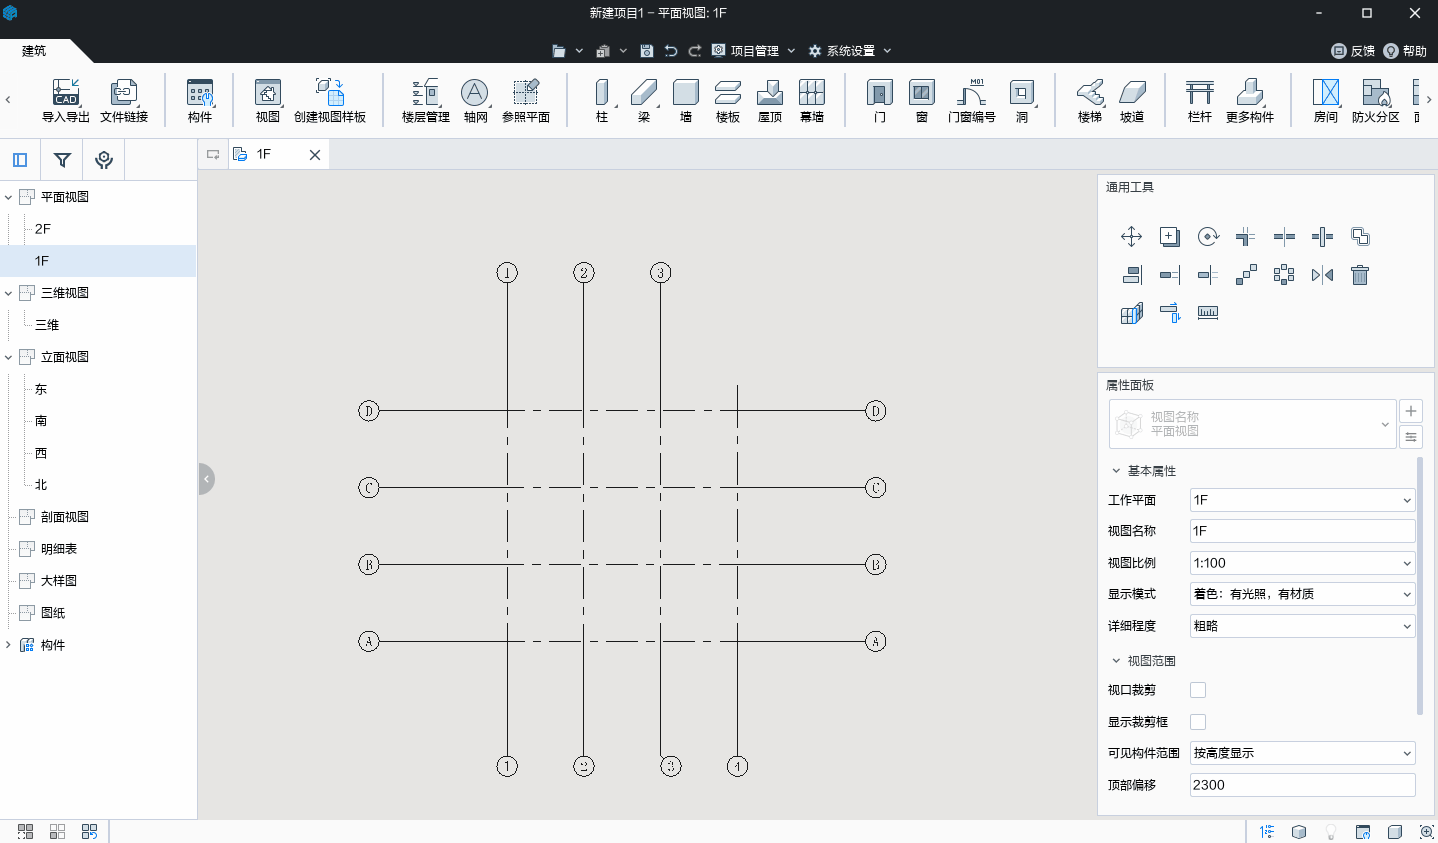Select the 房间 room tool

pyautogui.click(x=1326, y=101)
